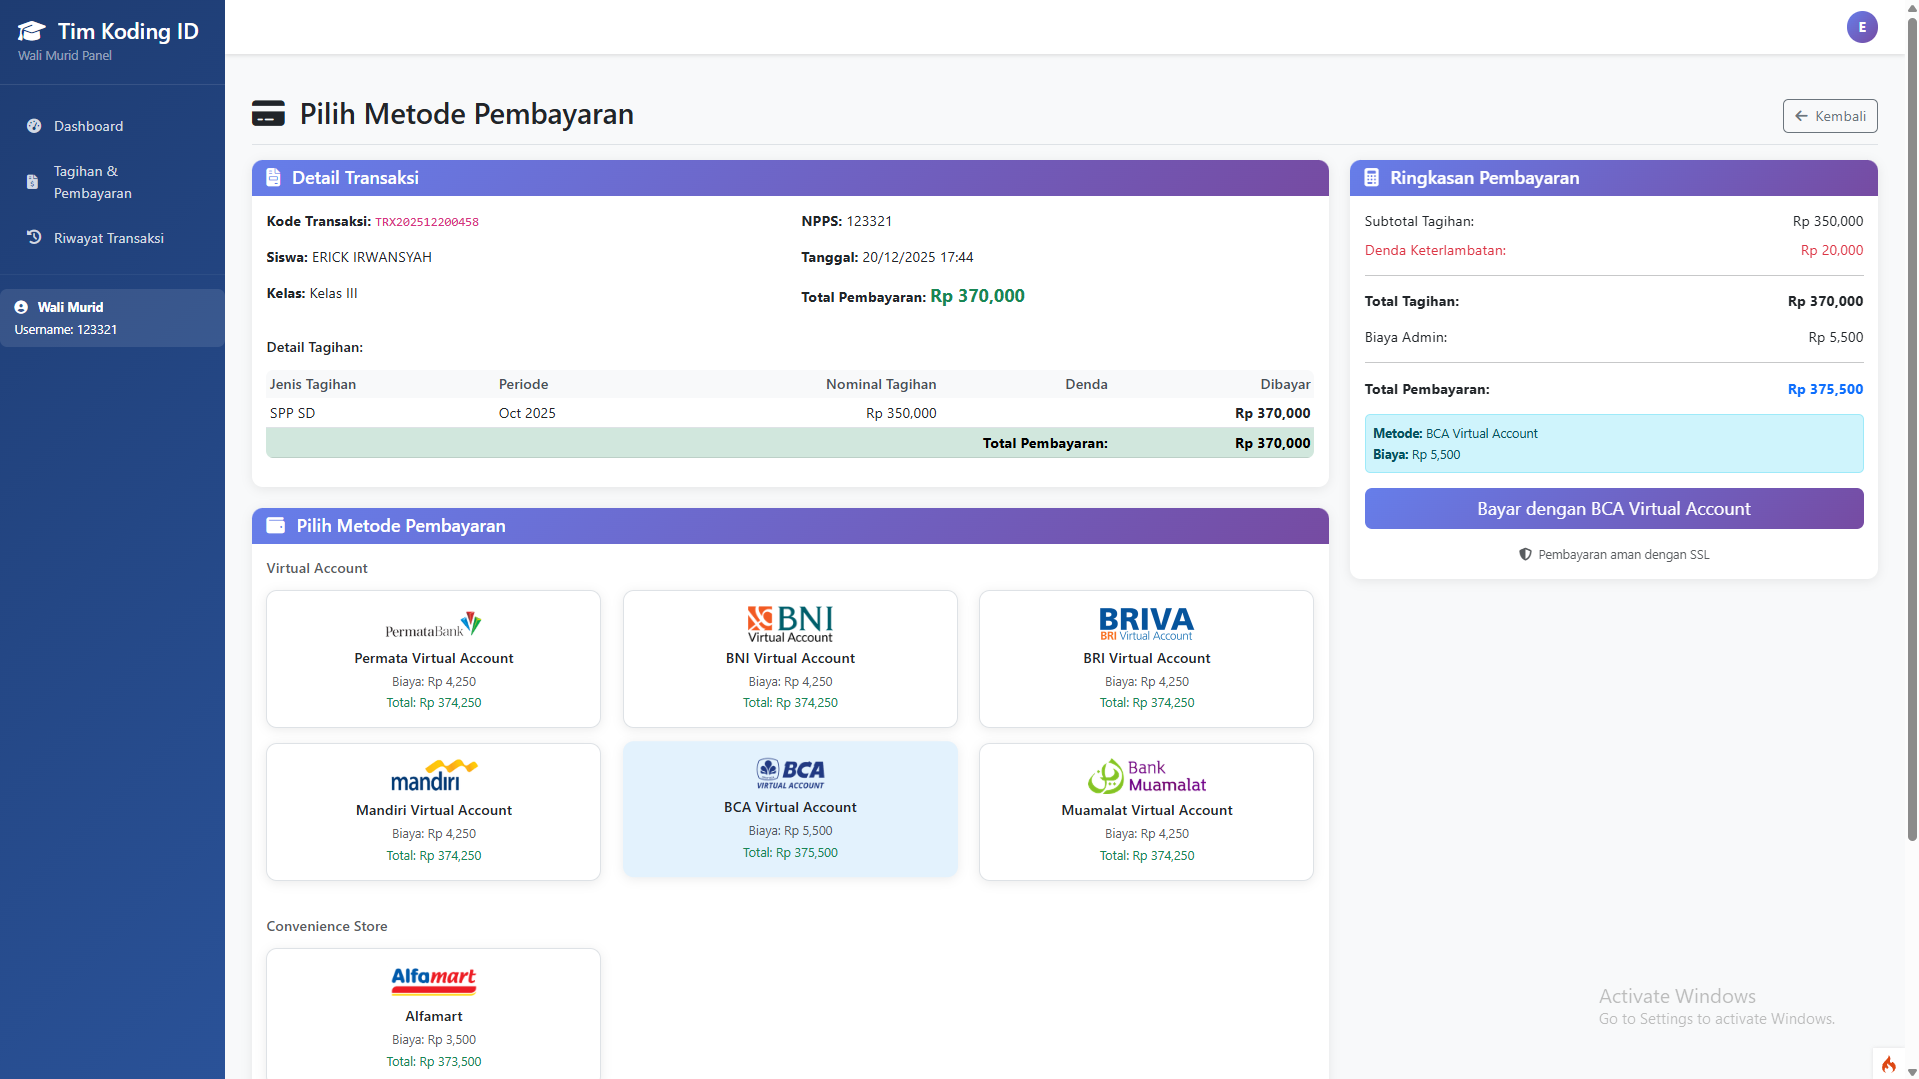
Task: Go to Riwayat Transaksi menu
Action: pyautogui.click(x=109, y=238)
